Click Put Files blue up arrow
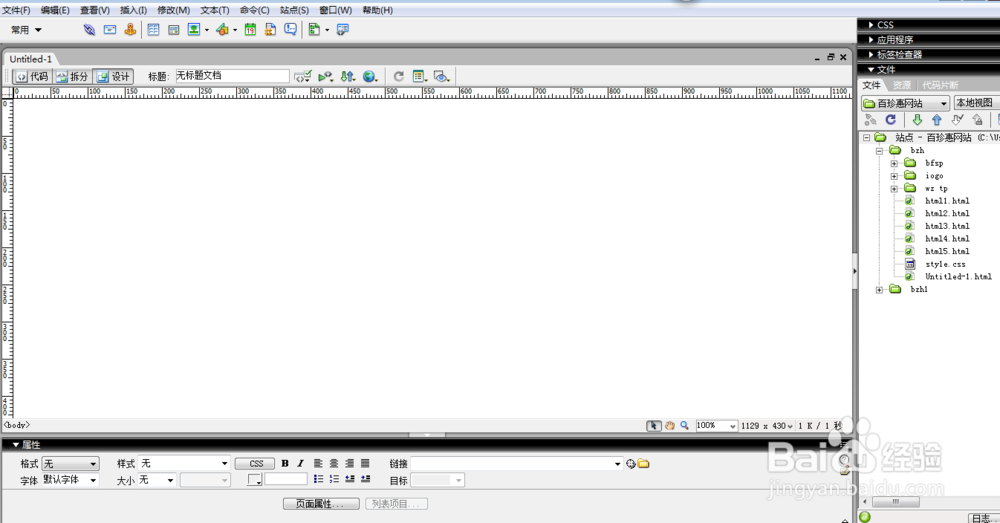1000x523 pixels. pyautogui.click(x=937, y=120)
